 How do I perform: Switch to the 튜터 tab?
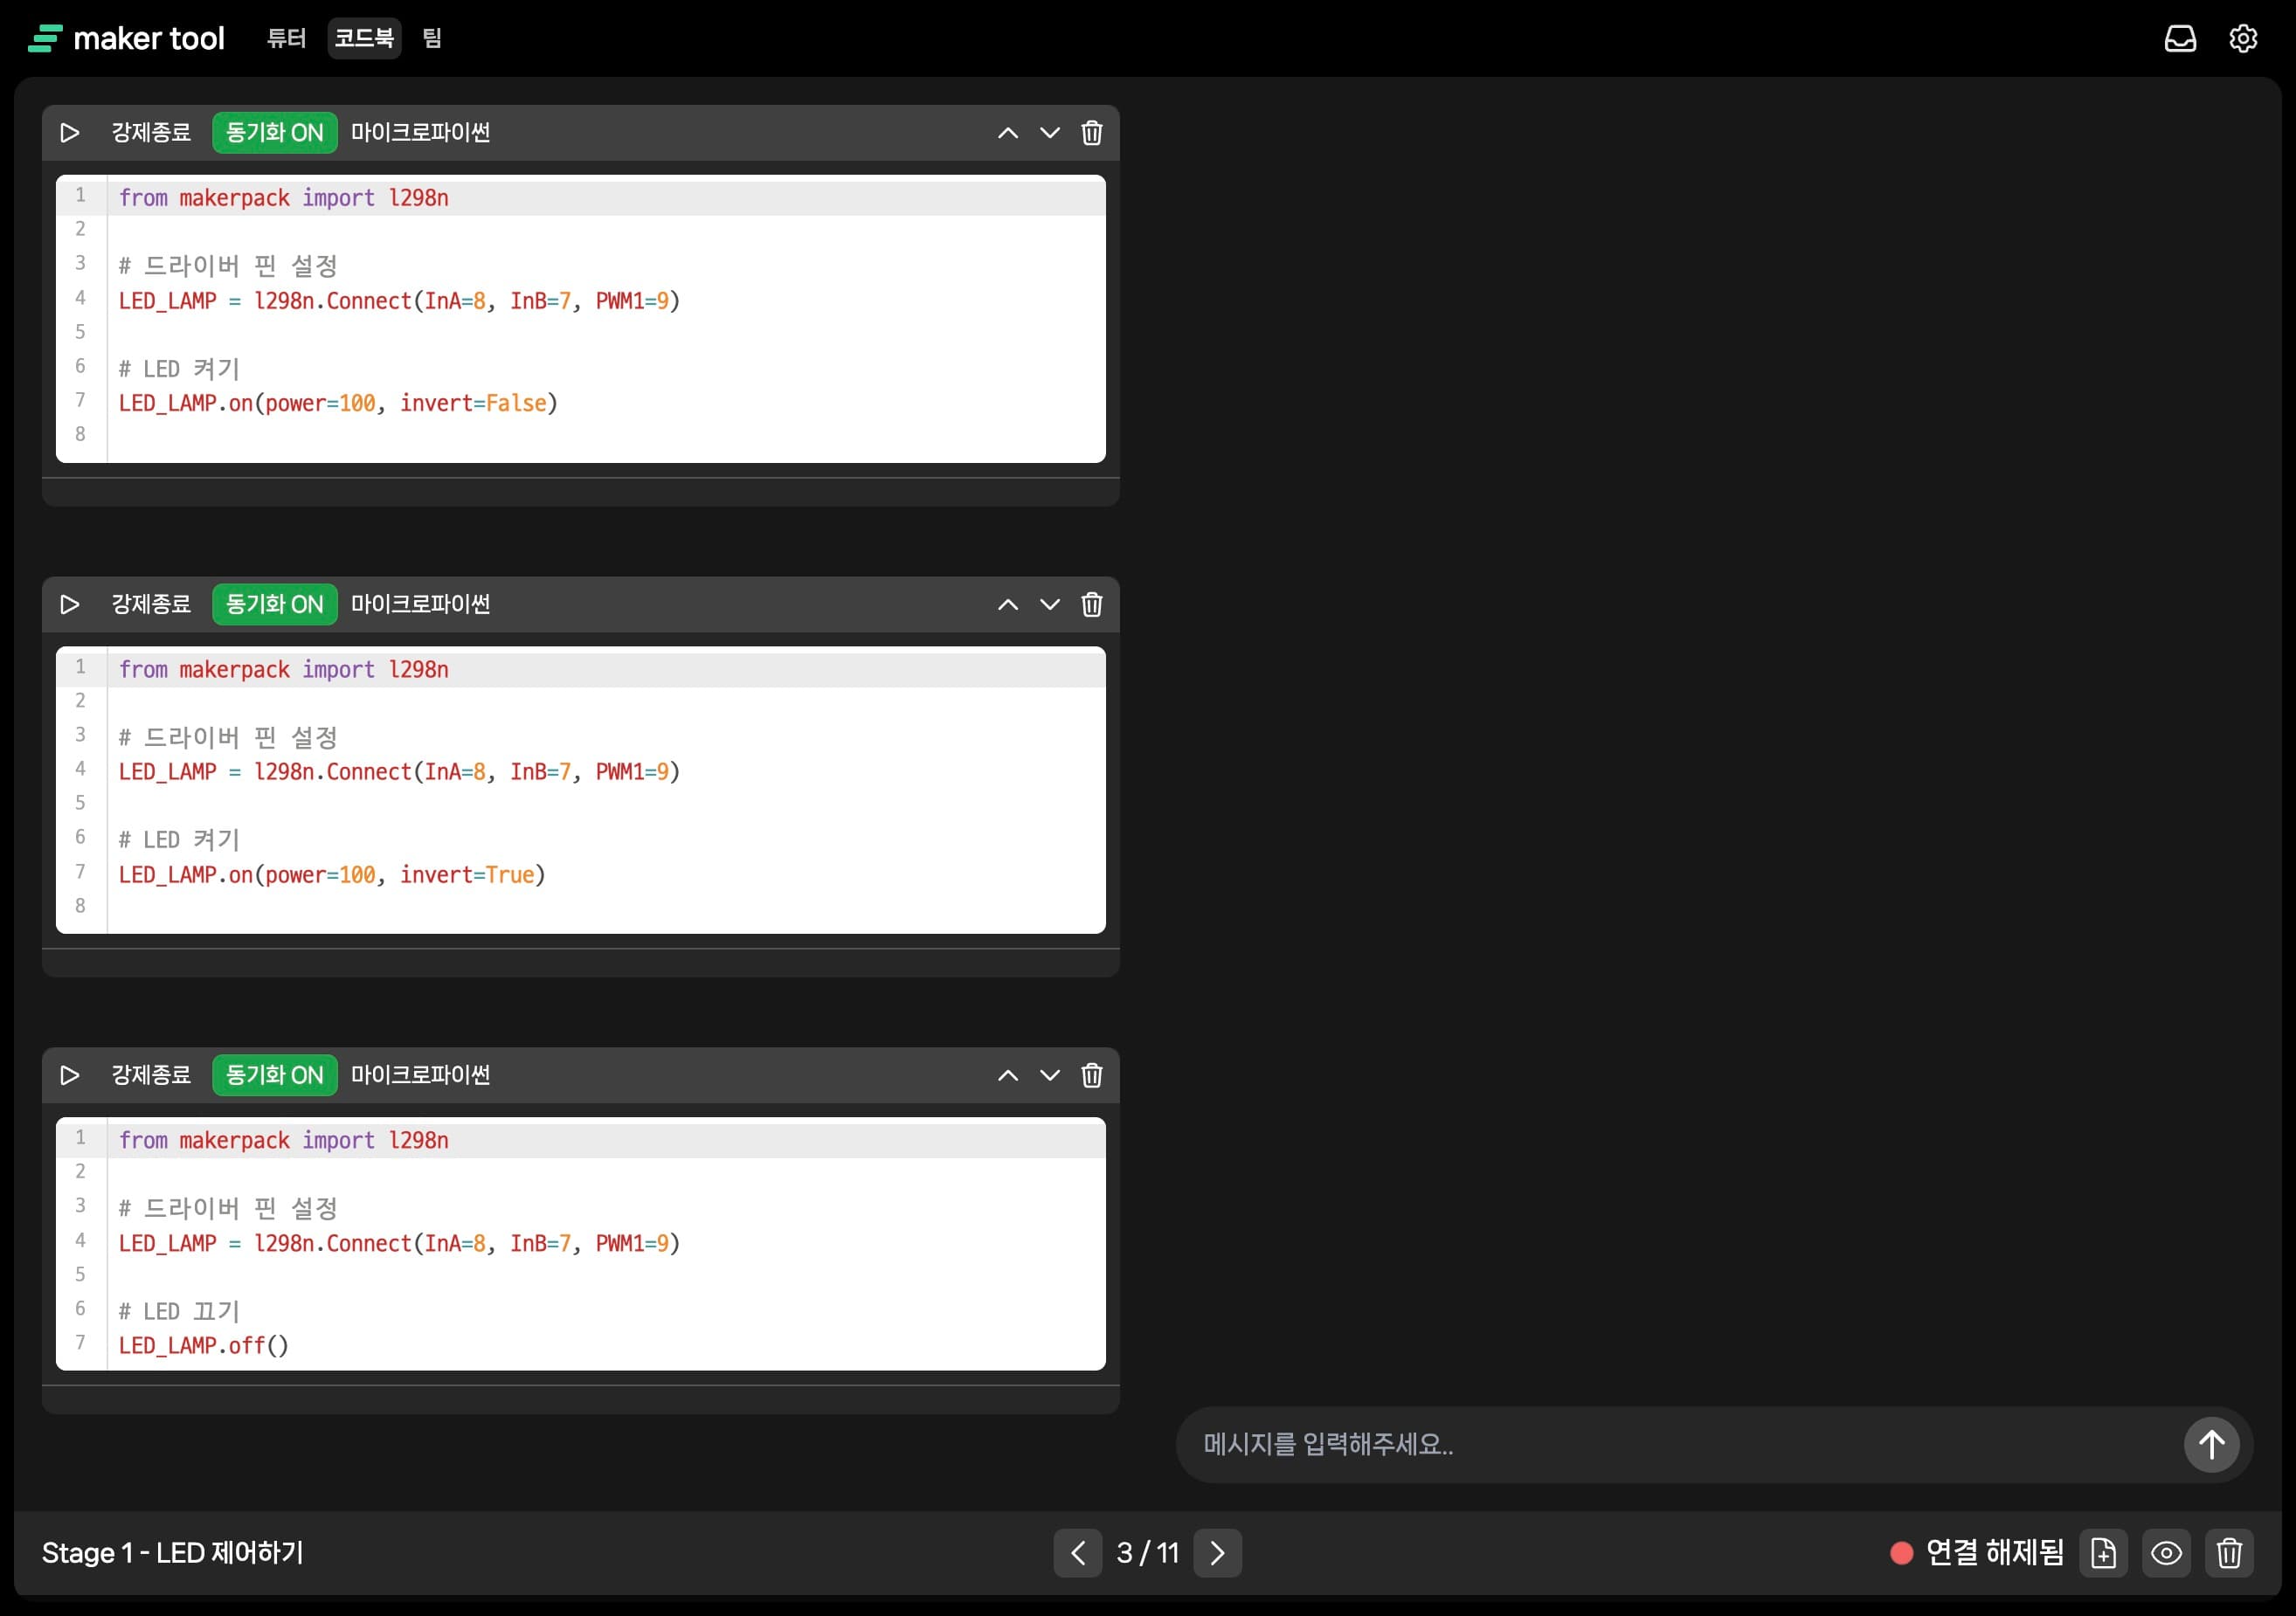point(286,39)
